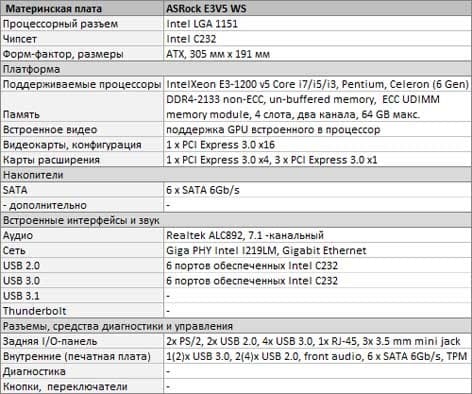Select the Карты расширения label cell
472x394 pixels.
82,160
